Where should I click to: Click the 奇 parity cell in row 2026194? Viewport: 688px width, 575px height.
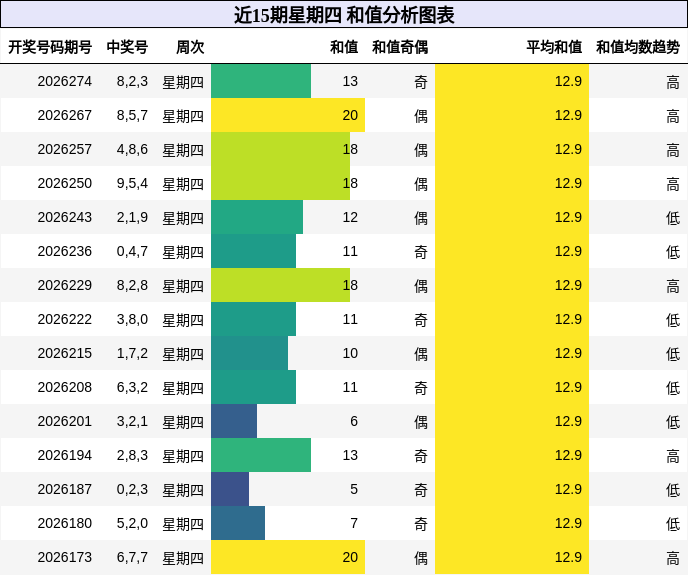[421, 456]
